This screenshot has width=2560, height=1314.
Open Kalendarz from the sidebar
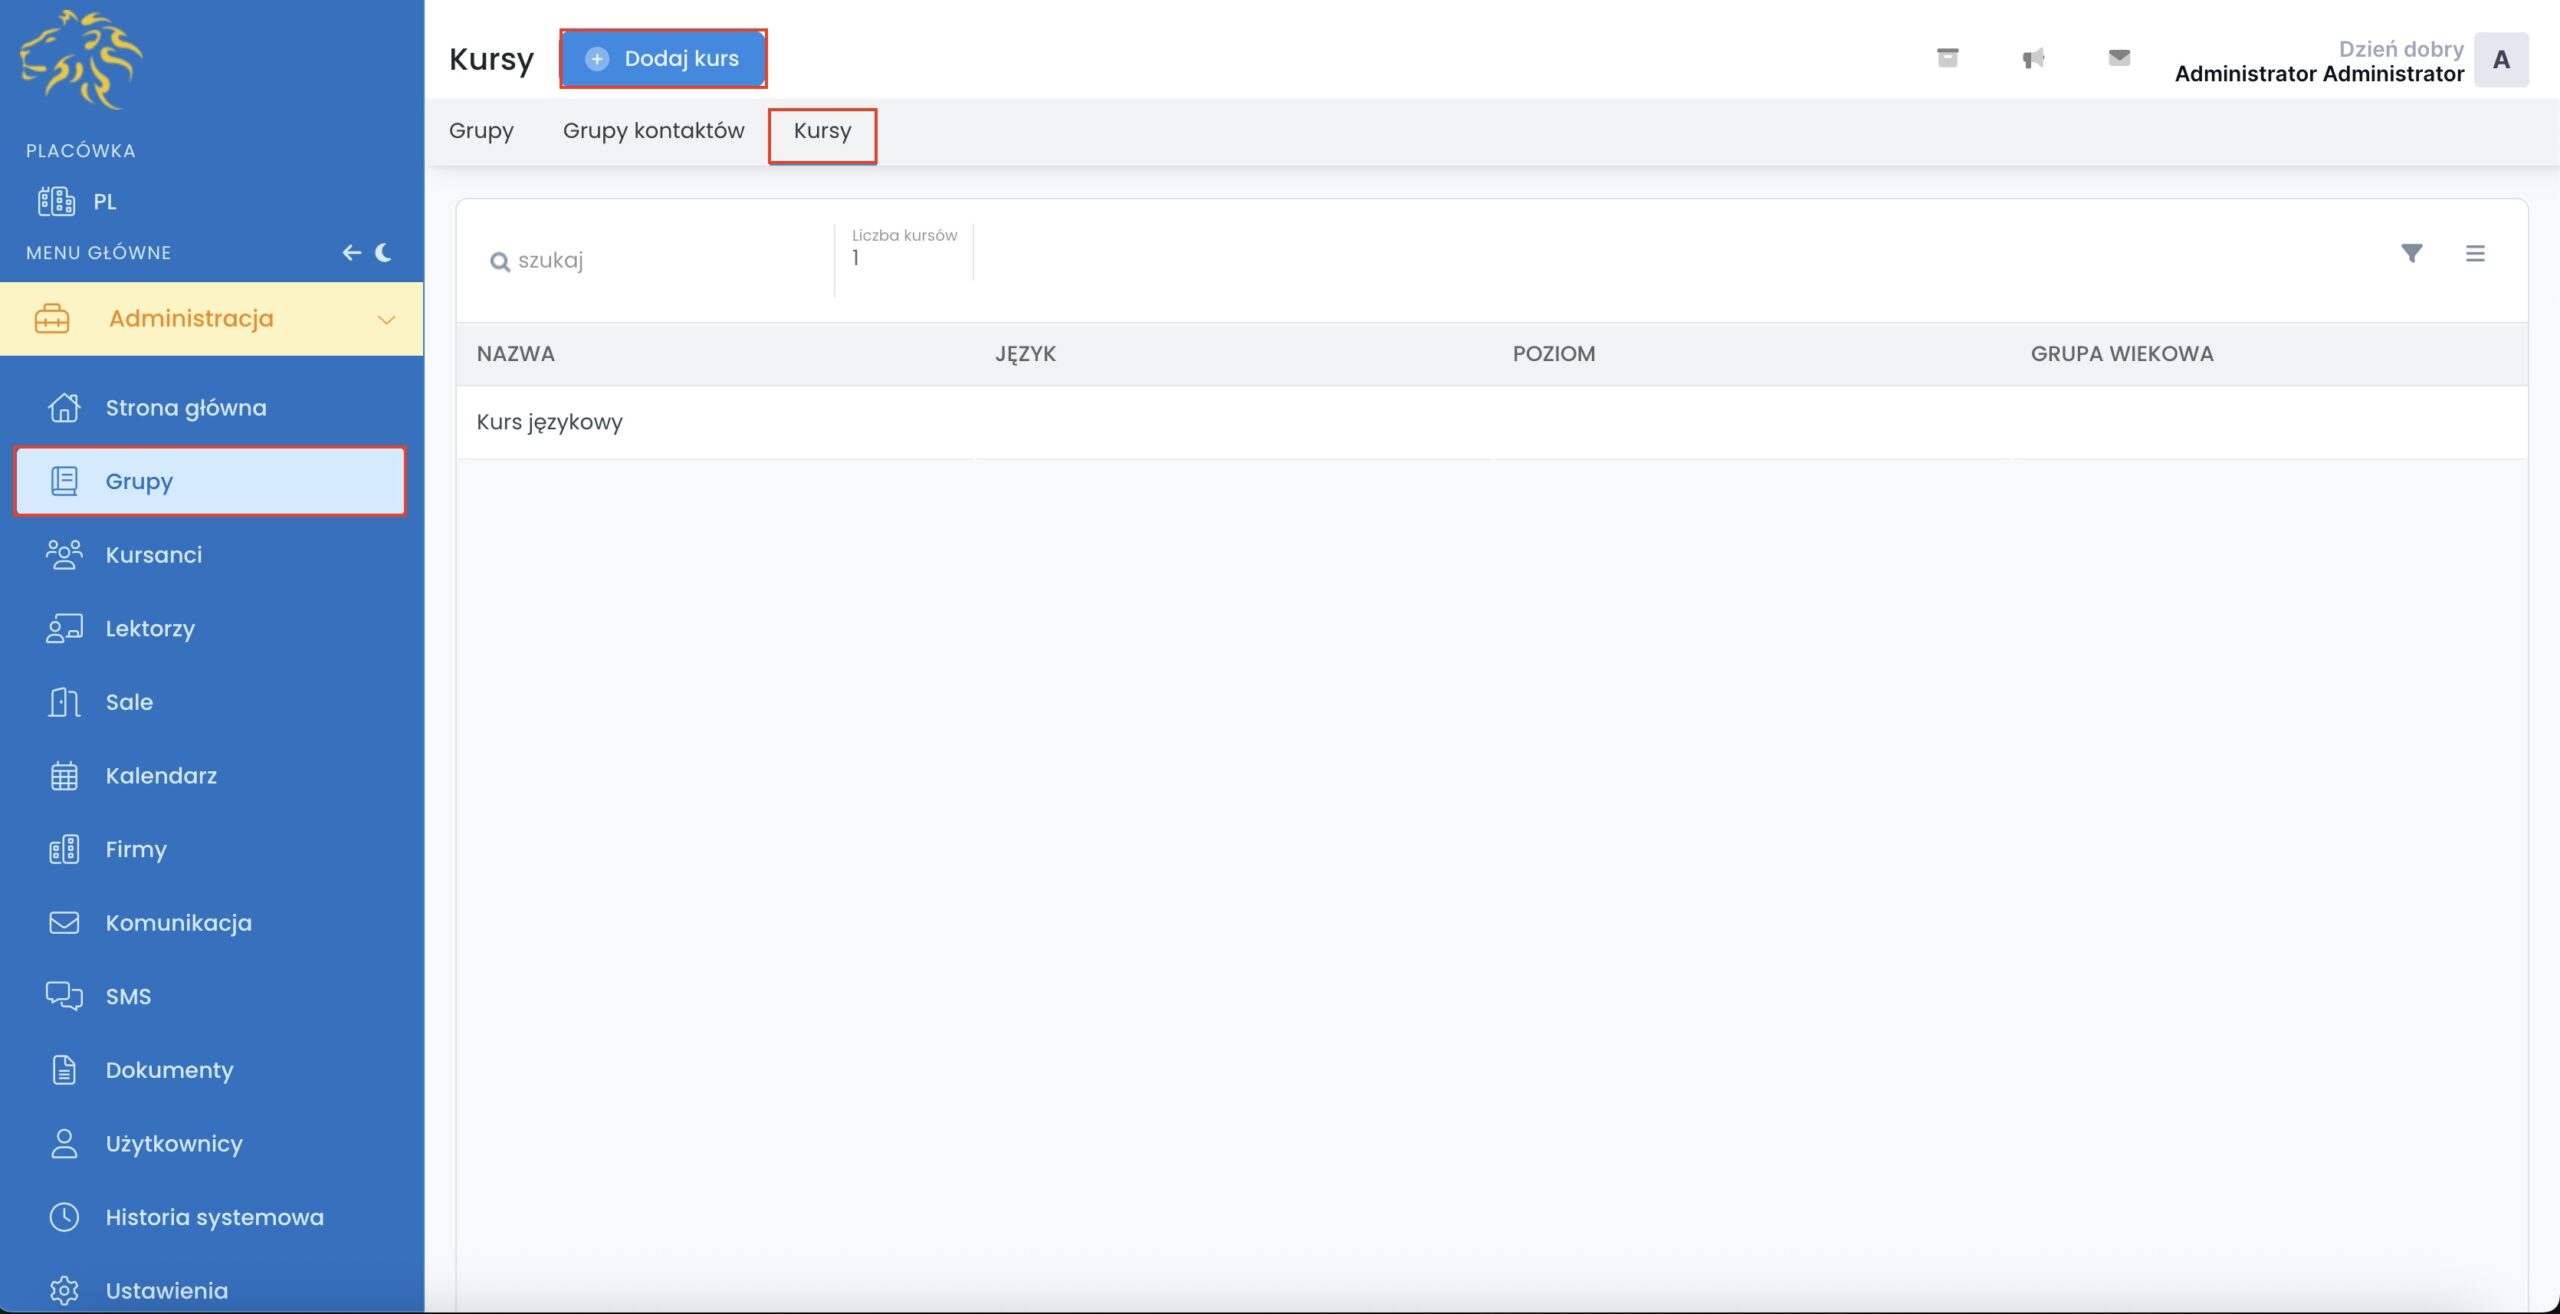coord(161,776)
